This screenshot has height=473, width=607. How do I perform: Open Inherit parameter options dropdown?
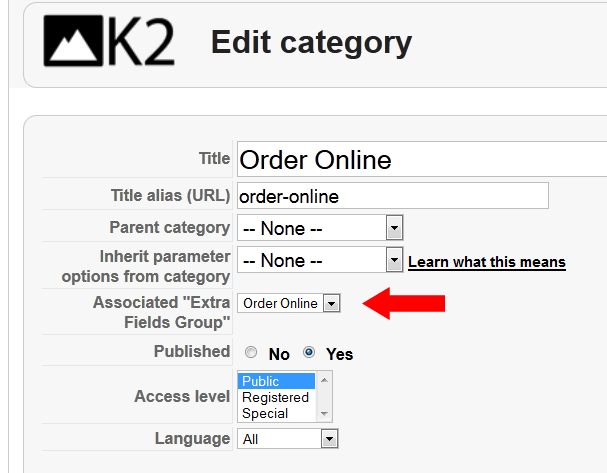320,260
